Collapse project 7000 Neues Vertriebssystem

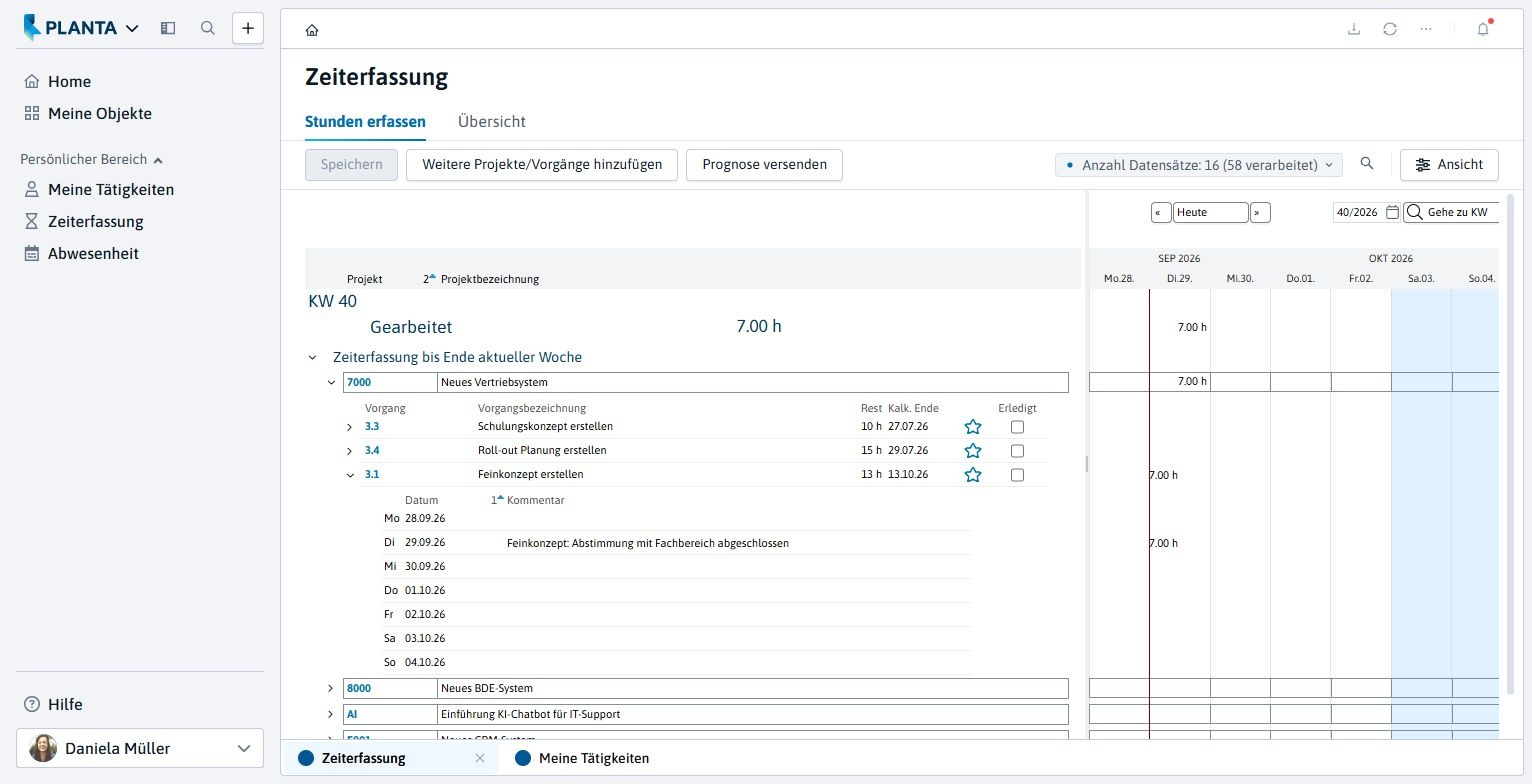click(331, 382)
